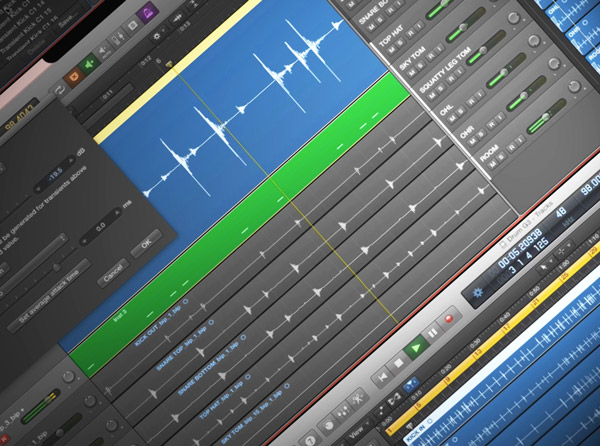Lower the -19.5 dB value with the left arrow
The height and width of the screenshot is (446, 600).
(x=38, y=189)
